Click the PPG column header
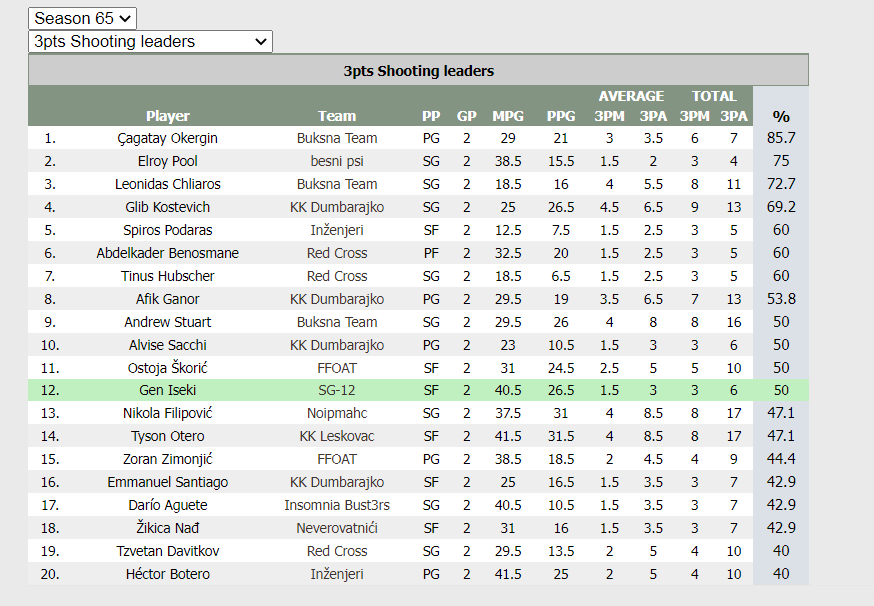This screenshot has height=606, width=874. pos(561,116)
